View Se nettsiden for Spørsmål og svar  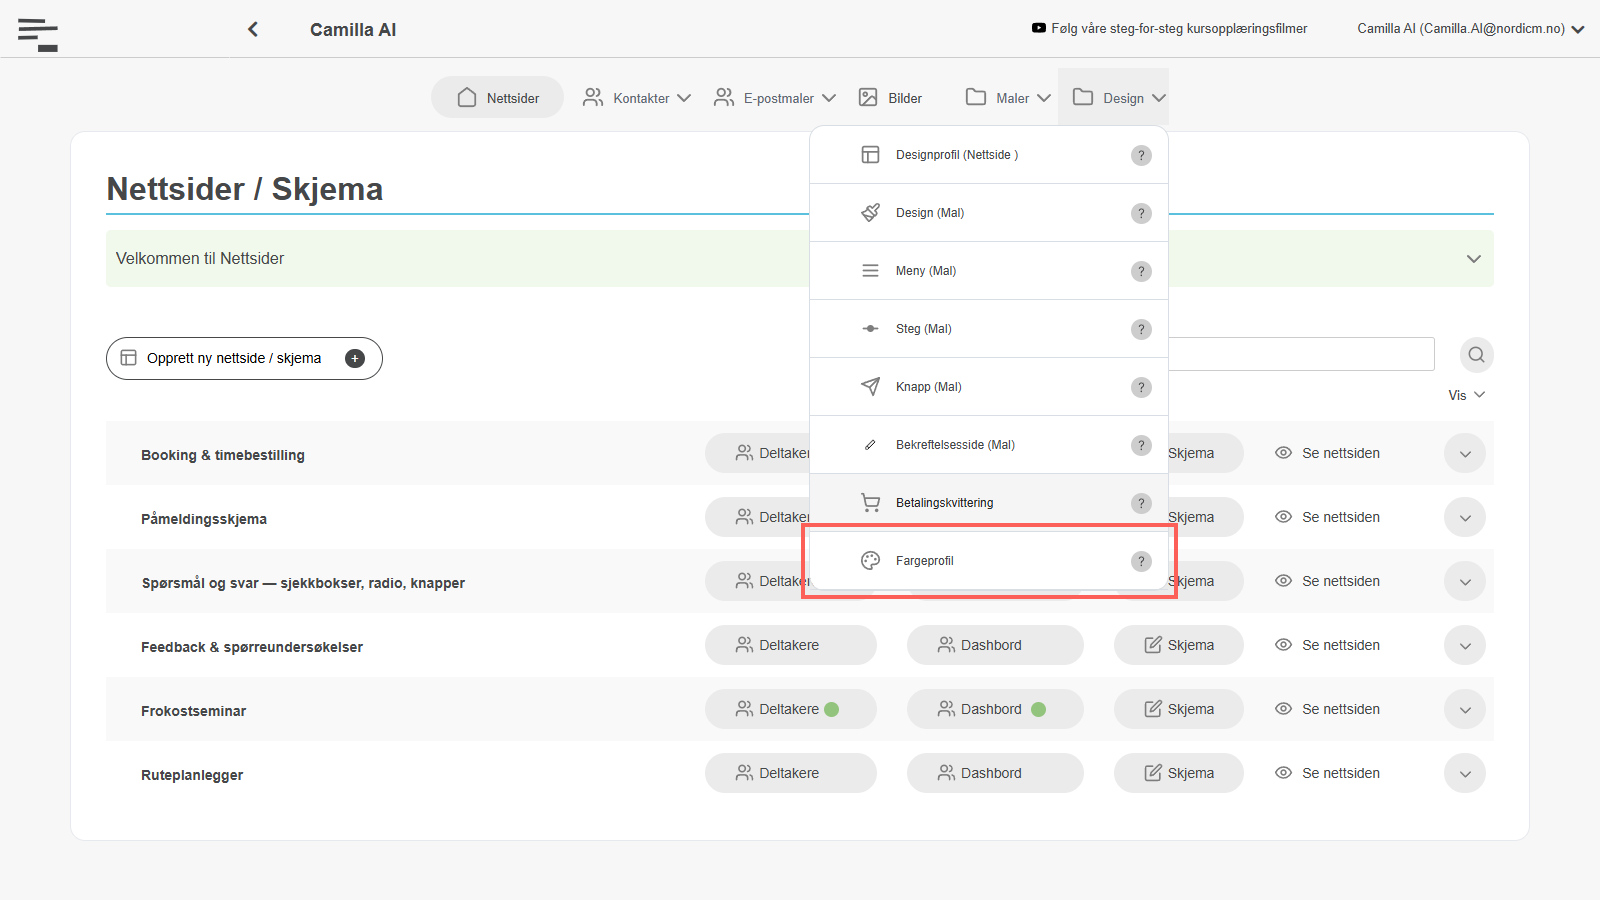coord(1328,581)
